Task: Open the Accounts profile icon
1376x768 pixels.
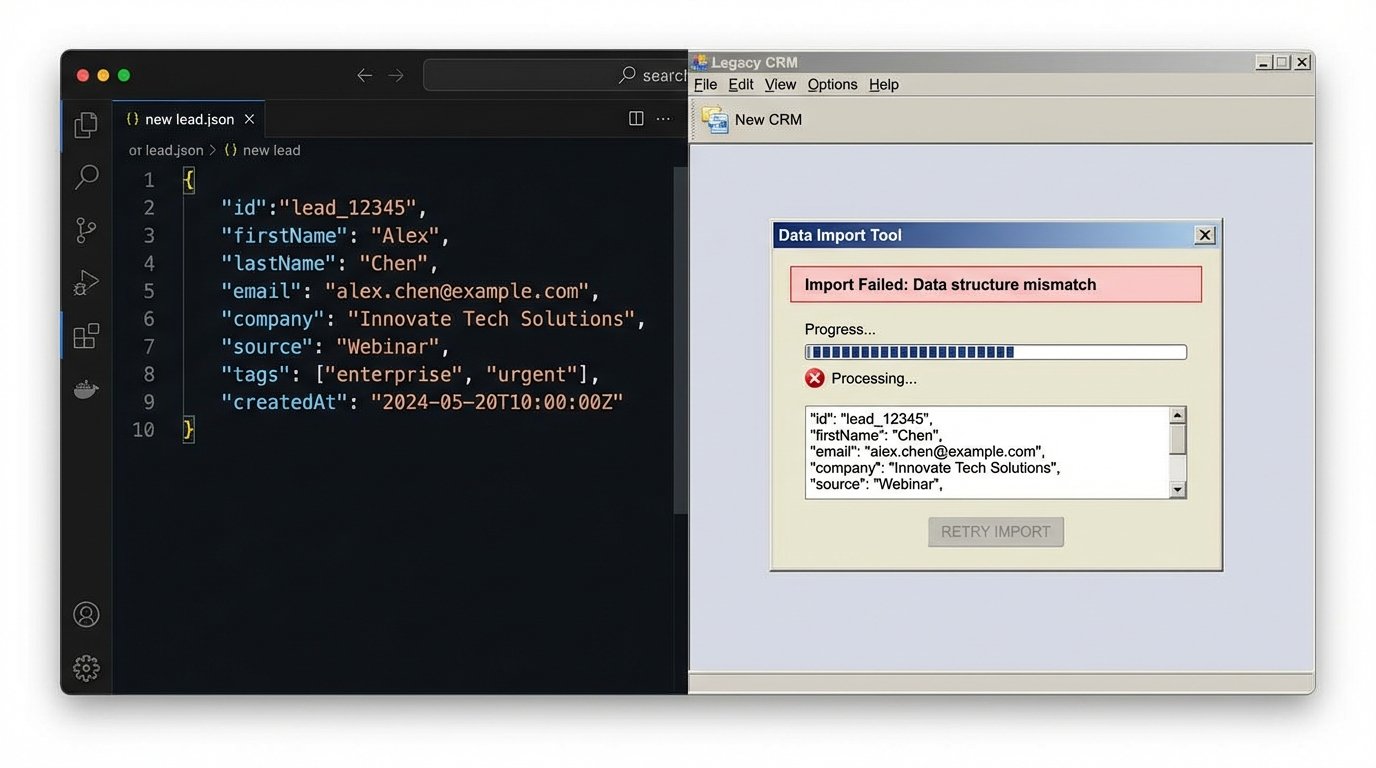Action: coord(86,614)
